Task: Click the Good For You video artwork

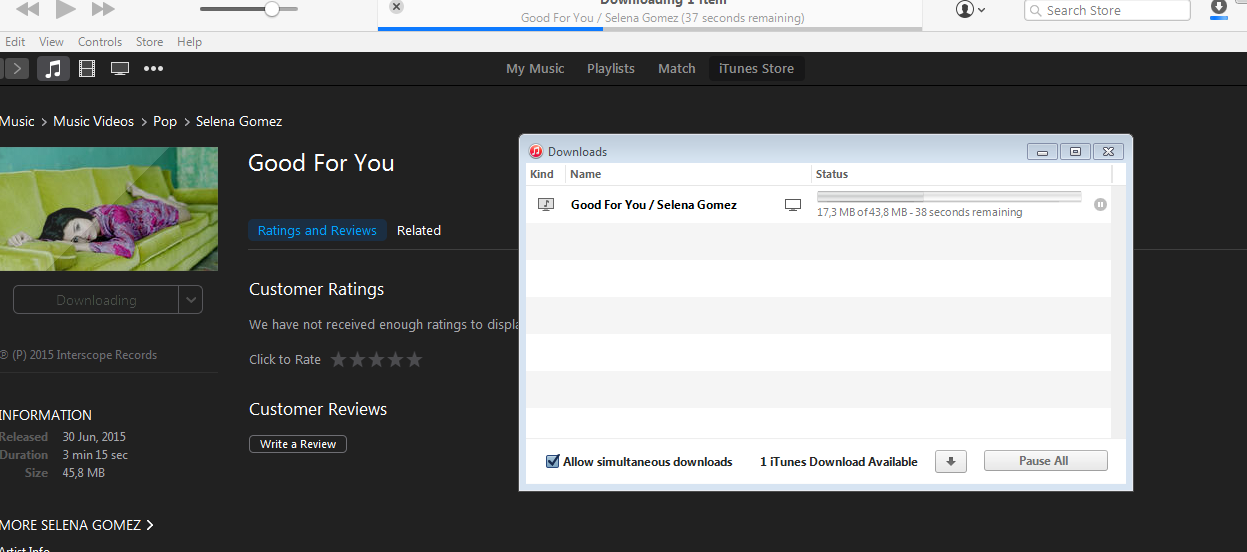Action: 109,209
